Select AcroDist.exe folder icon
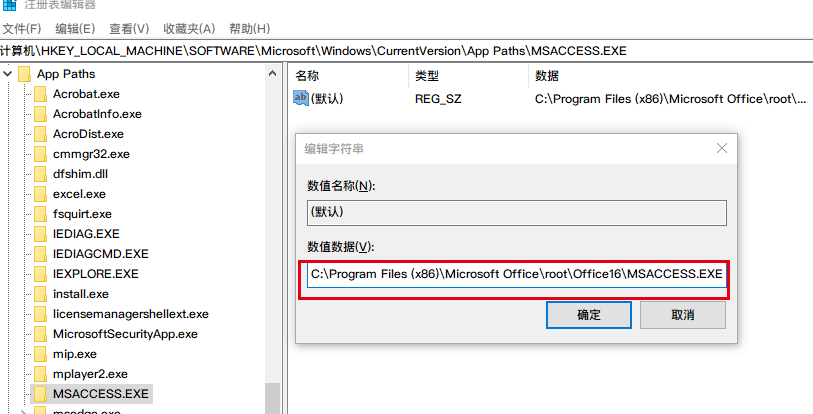 40,134
